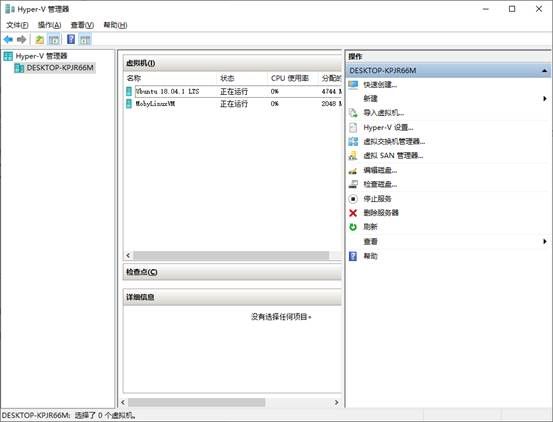Open 虚拟交换机管理器... action
The image size is (553, 422).
click(394, 141)
